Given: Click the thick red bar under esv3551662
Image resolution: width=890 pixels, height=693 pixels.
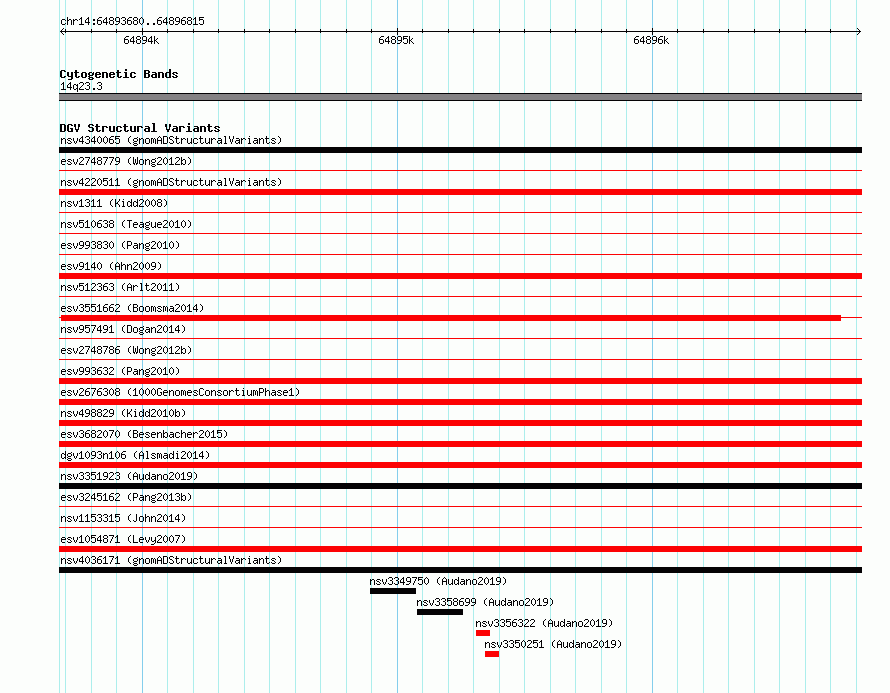Looking at the screenshot, I should click(x=451, y=318).
